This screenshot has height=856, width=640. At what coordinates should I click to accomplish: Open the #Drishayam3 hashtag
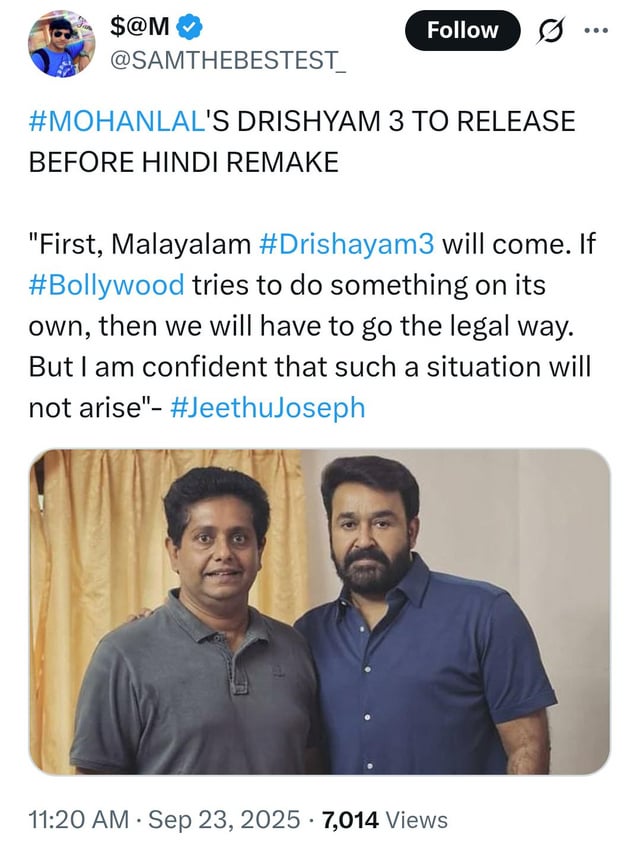pyautogui.click(x=346, y=244)
